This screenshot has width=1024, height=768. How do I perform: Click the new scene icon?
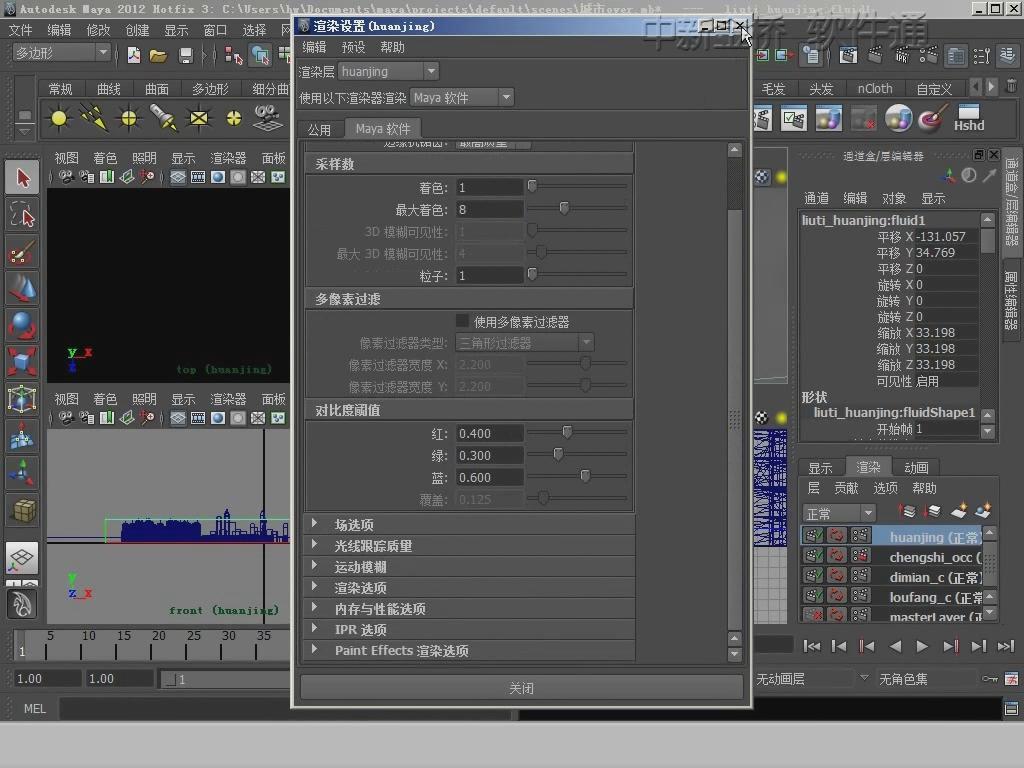pyautogui.click(x=134, y=56)
